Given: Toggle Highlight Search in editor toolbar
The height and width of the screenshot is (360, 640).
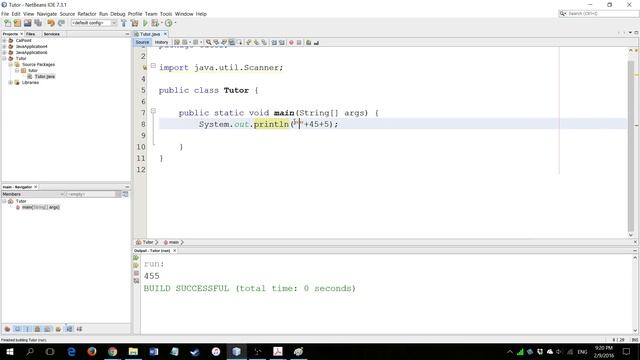Looking at the screenshot, I should pos(232,42).
